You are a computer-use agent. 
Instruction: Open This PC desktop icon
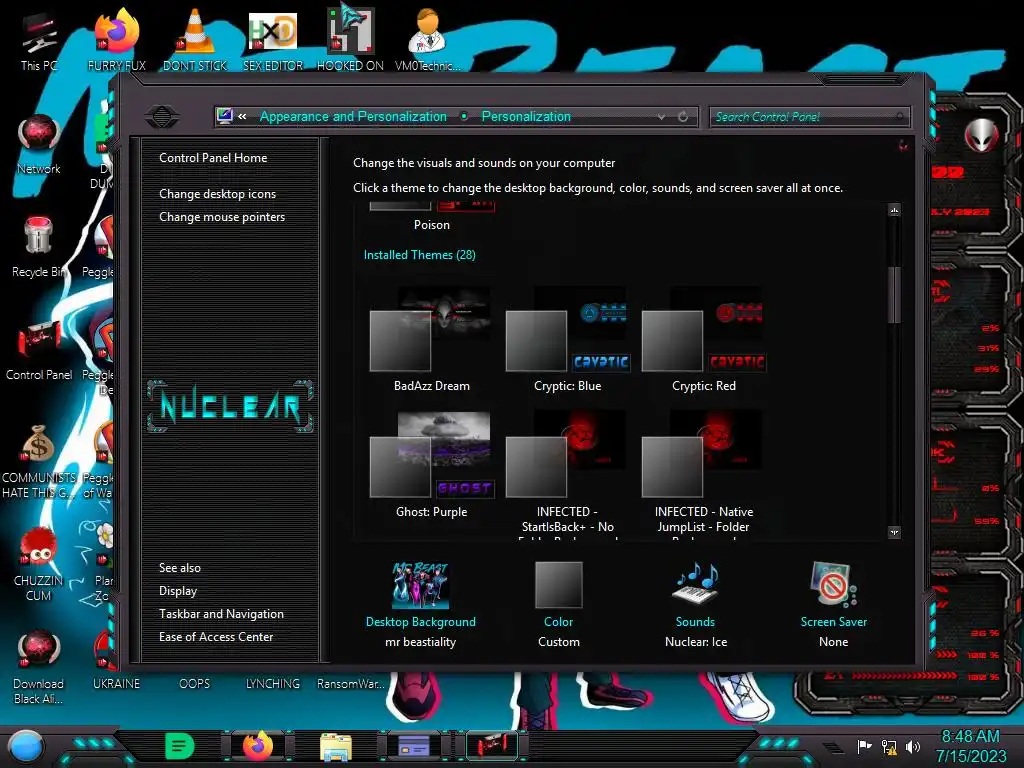[x=39, y=42]
